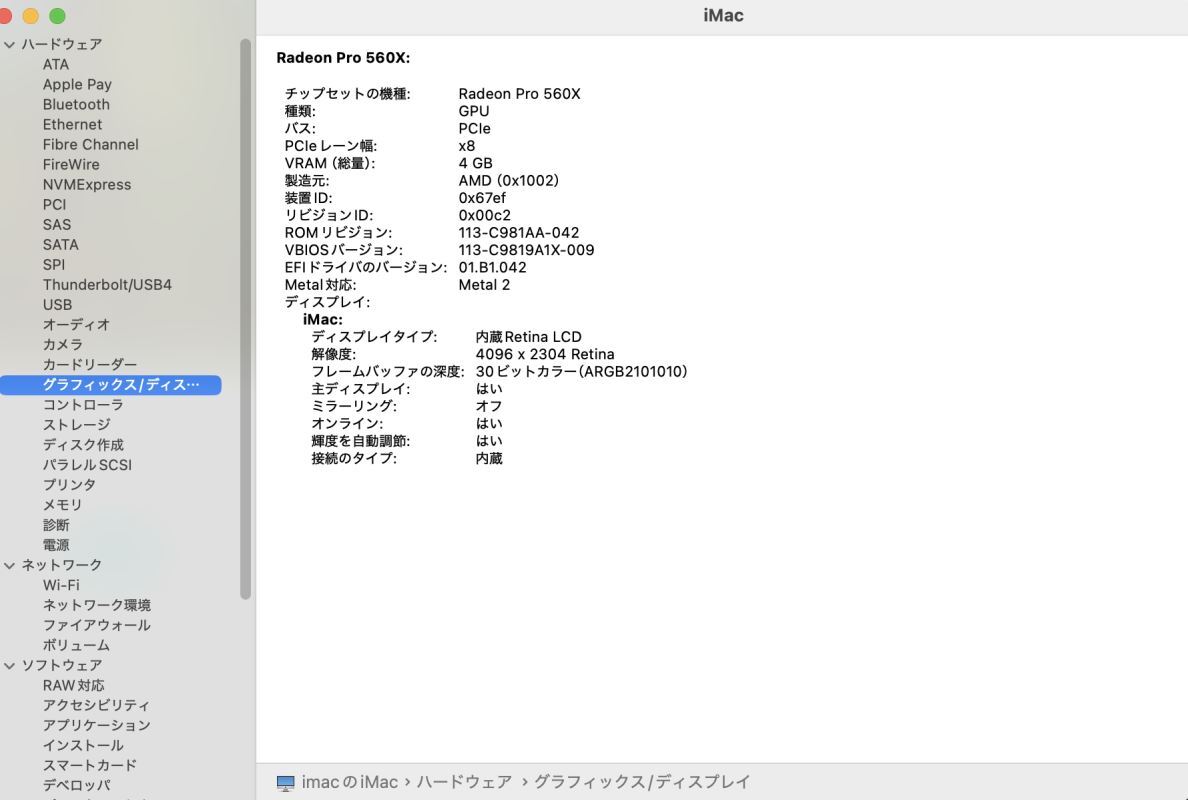The image size is (1188, 800).
Task: Click the yellow minimize window button
Action: point(30,16)
